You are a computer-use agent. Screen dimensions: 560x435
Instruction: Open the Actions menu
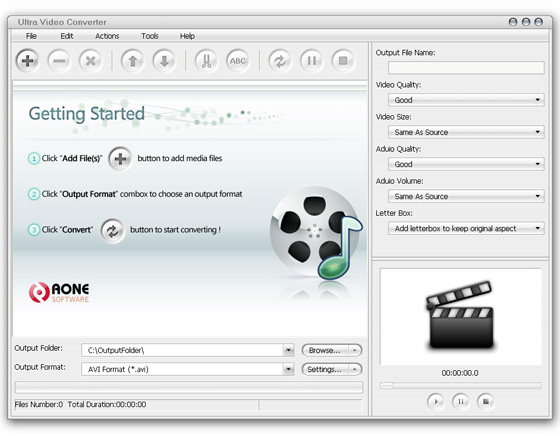click(107, 36)
